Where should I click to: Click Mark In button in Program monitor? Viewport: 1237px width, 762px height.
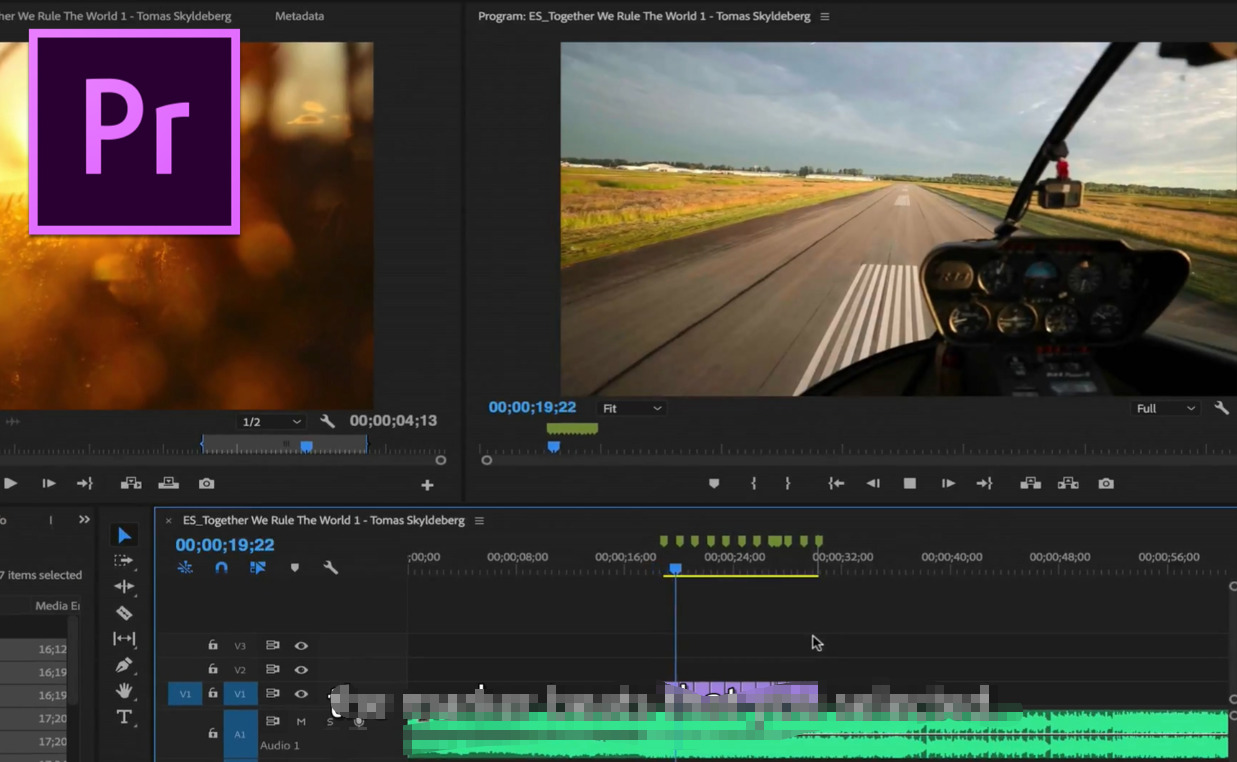point(753,483)
